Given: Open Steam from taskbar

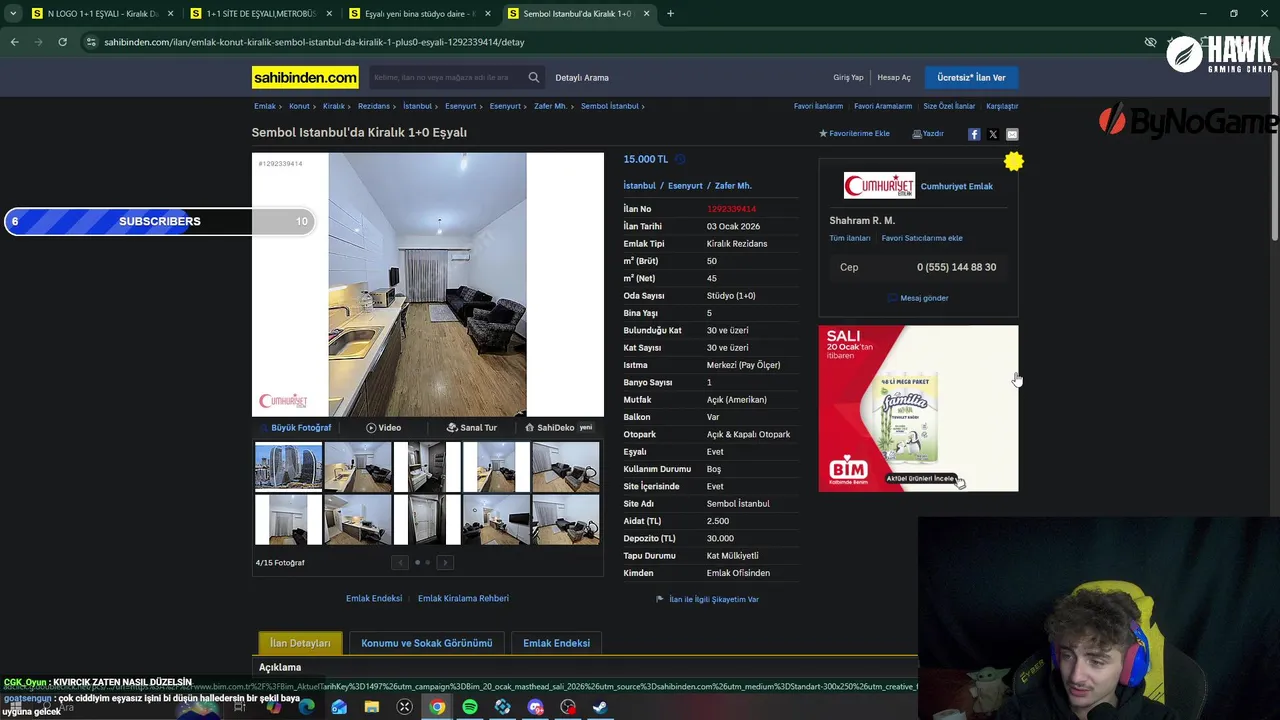Looking at the screenshot, I should point(601,707).
